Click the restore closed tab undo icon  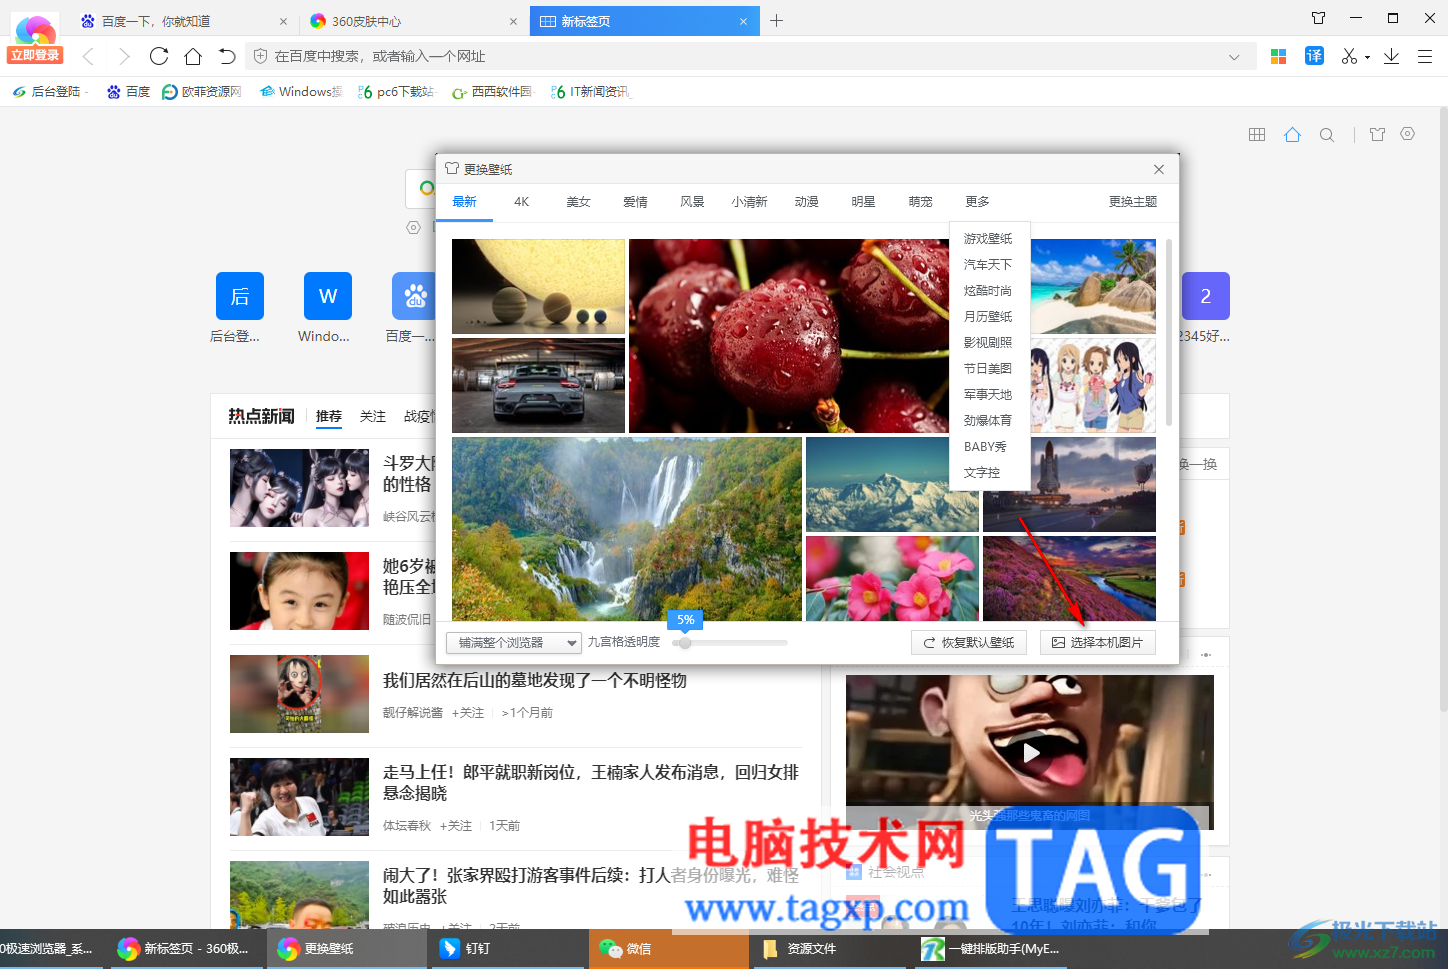point(227,56)
